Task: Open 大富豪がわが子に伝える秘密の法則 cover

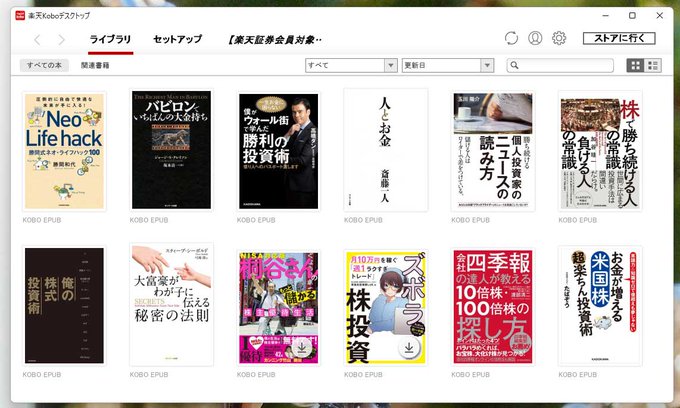Action: pyautogui.click(x=171, y=304)
